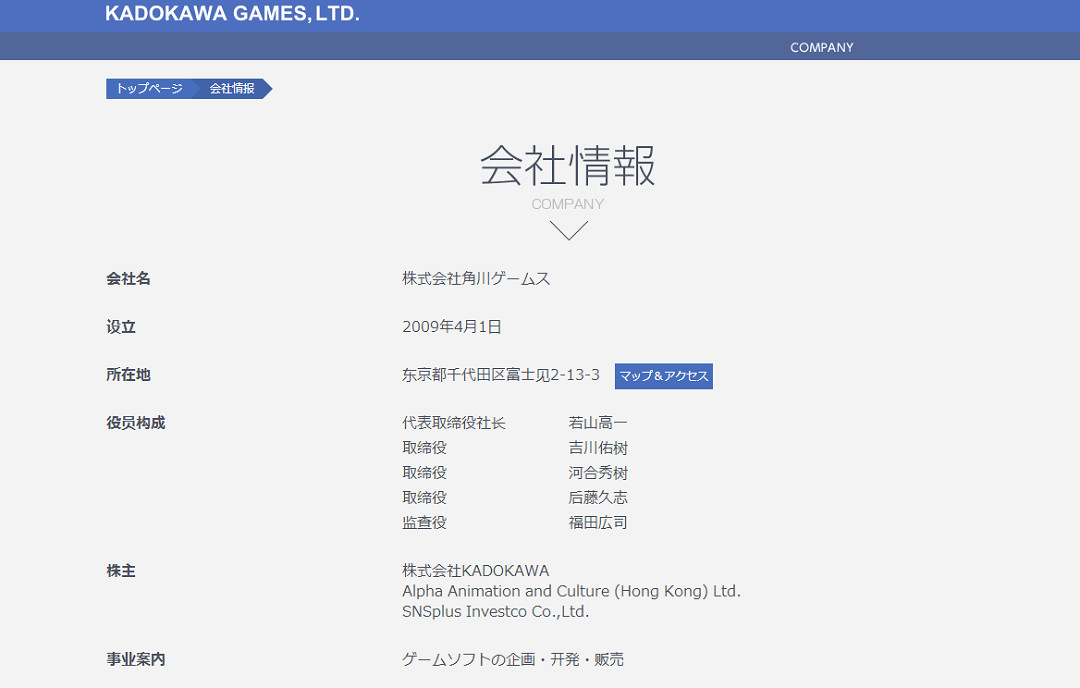
Task: Click the 役員構成 row label
Action: pos(136,423)
